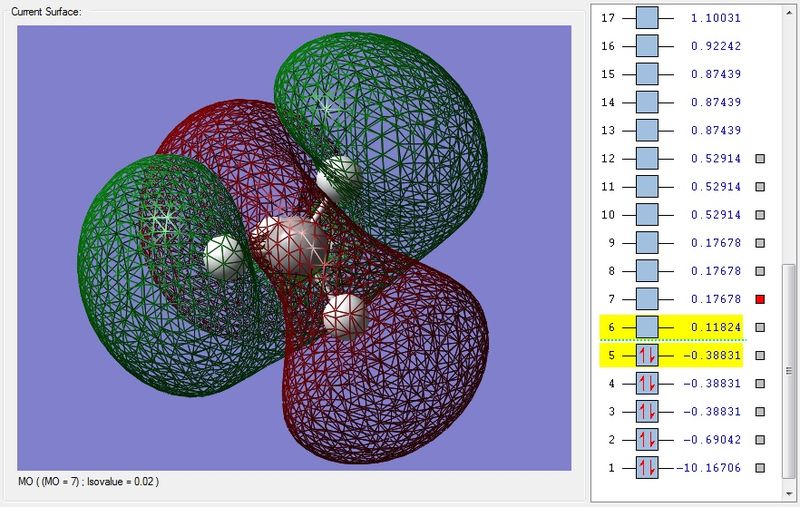800x507 pixels.
Task: Click orbital 5 energy -0.38831
Action: (712, 355)
